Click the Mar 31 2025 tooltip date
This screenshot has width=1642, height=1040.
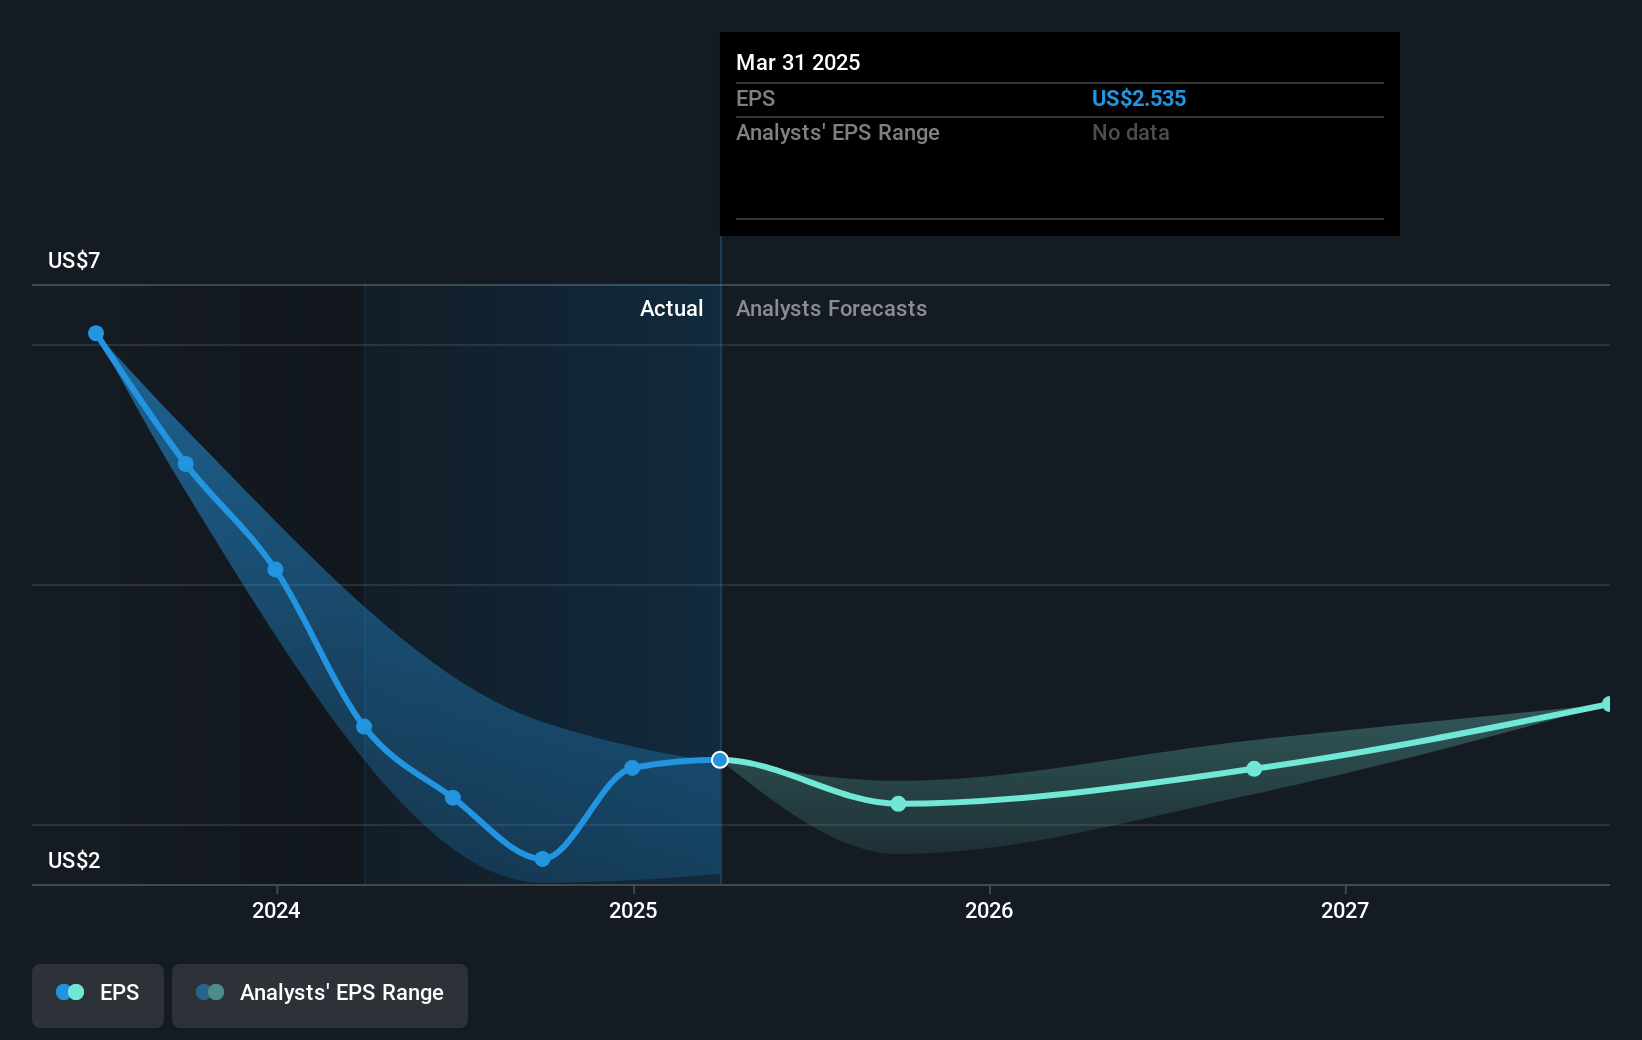coord(798,62)
